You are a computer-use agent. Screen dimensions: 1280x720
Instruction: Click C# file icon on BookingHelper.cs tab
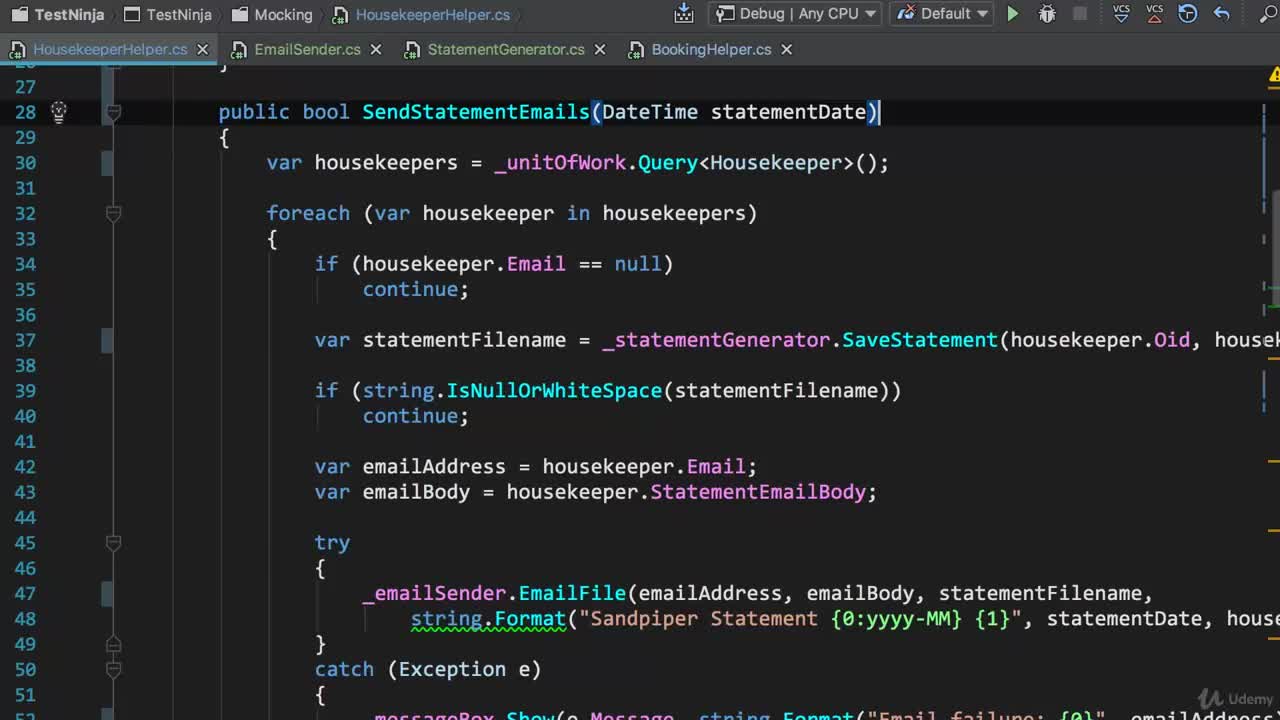pyautogui.click(x=636, y=49)
